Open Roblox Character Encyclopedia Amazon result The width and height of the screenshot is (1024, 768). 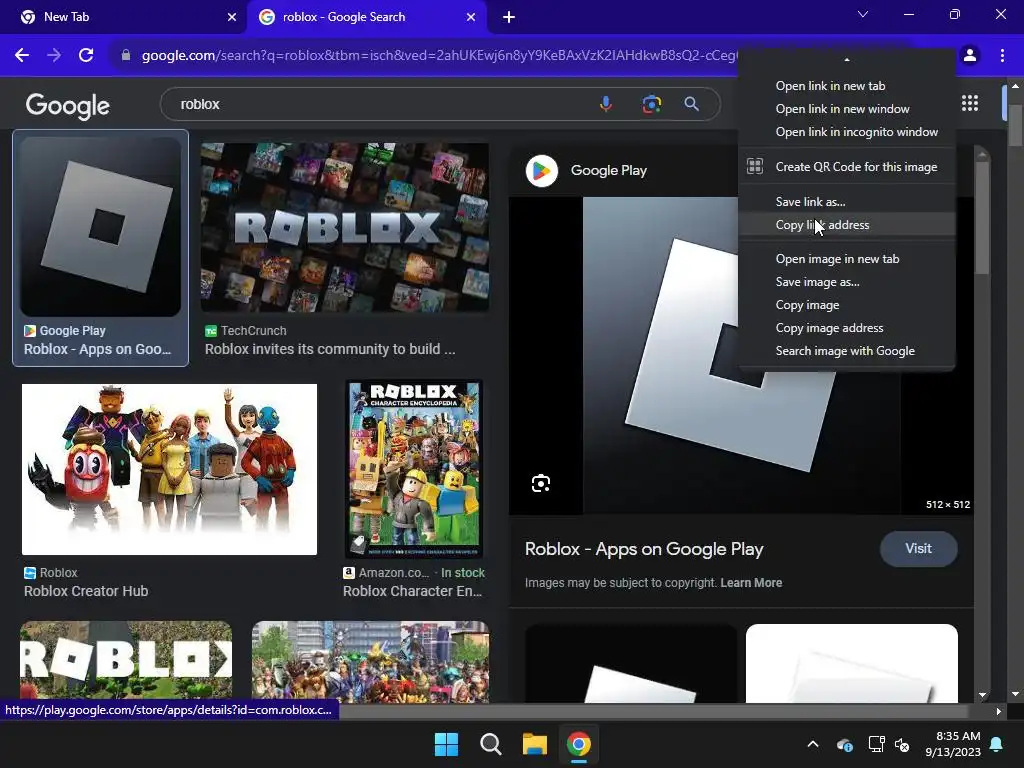tap(412, 591)
